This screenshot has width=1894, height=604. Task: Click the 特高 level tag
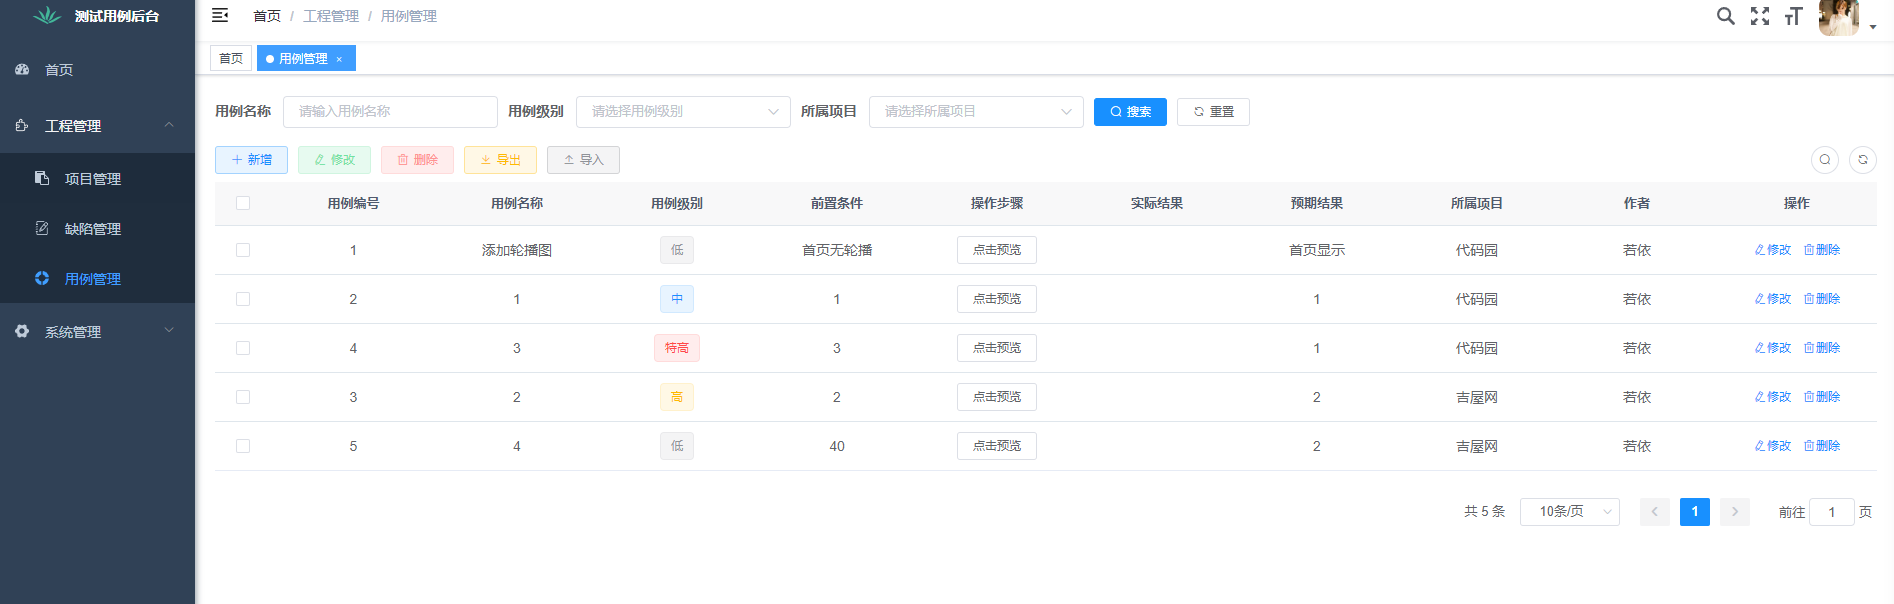coord(677,348)
